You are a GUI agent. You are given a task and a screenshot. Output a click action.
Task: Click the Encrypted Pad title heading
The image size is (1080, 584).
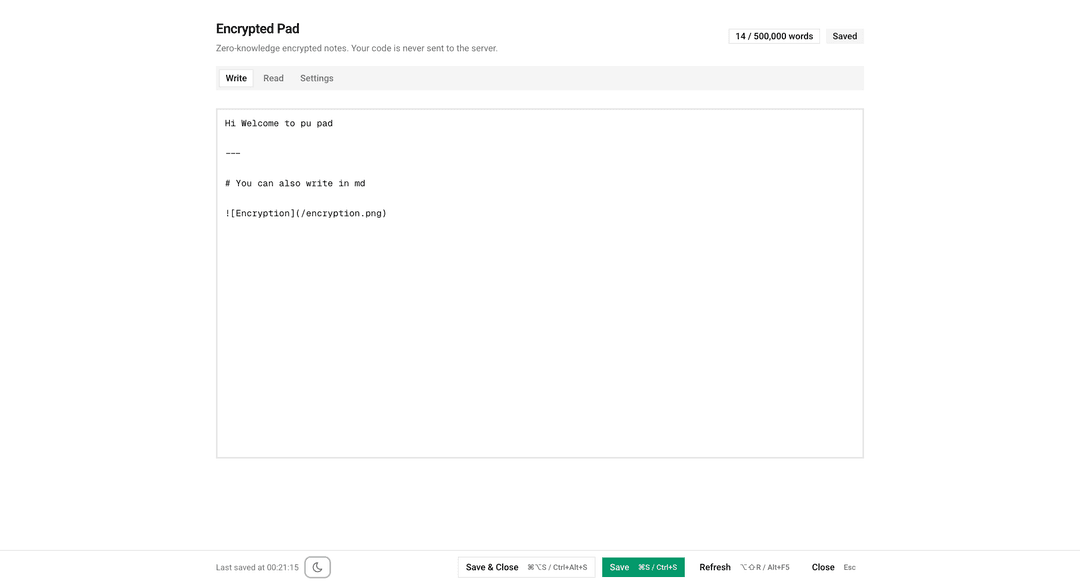(258, 29)
